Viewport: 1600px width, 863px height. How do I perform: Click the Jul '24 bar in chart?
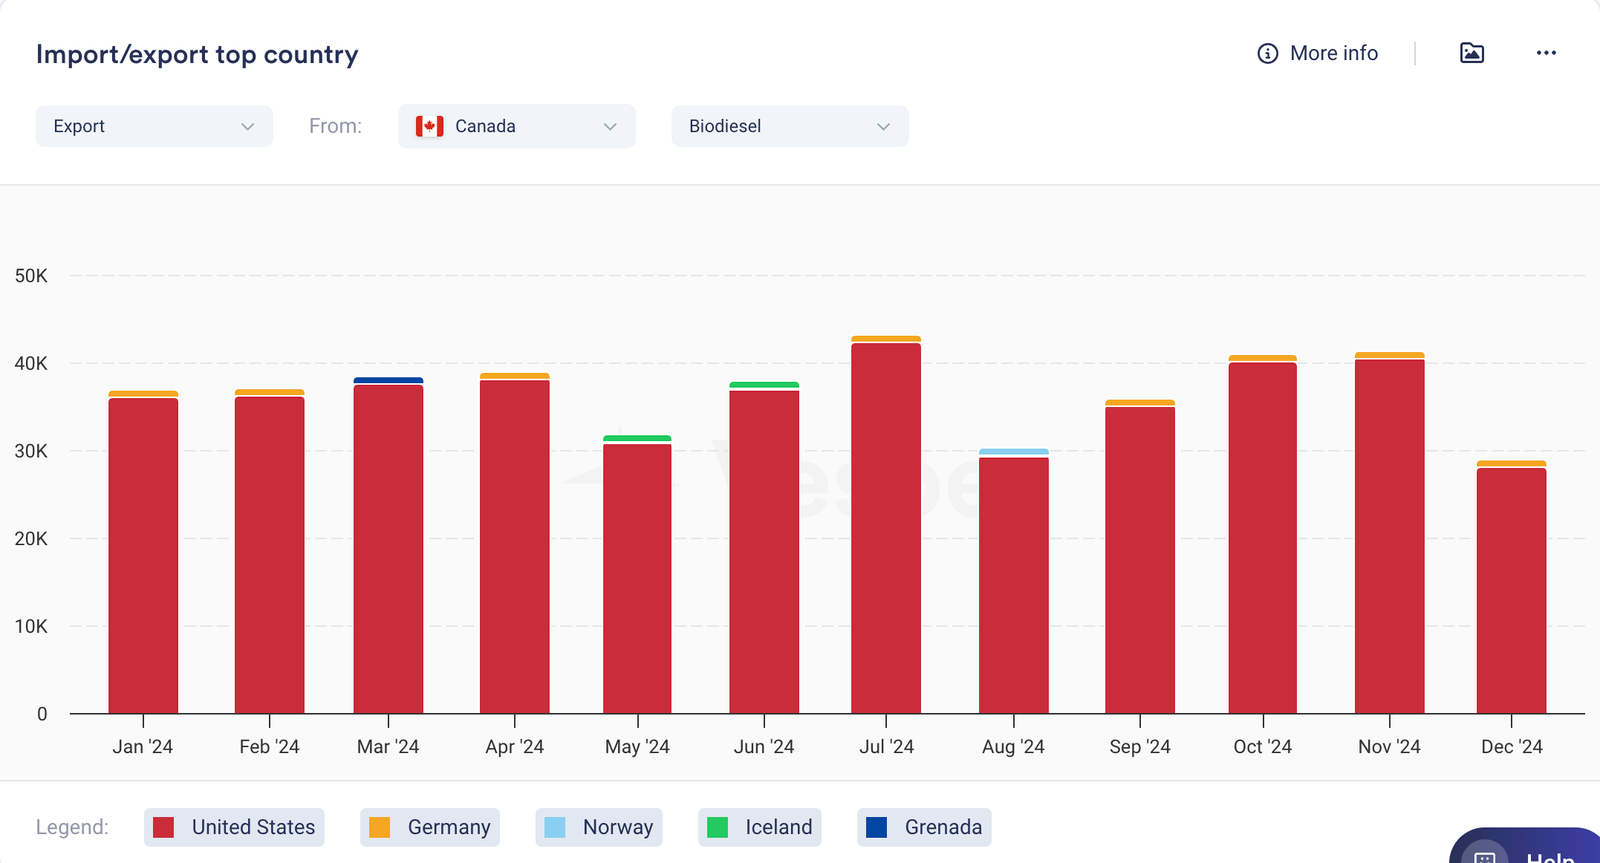click(x=886, y=530)
